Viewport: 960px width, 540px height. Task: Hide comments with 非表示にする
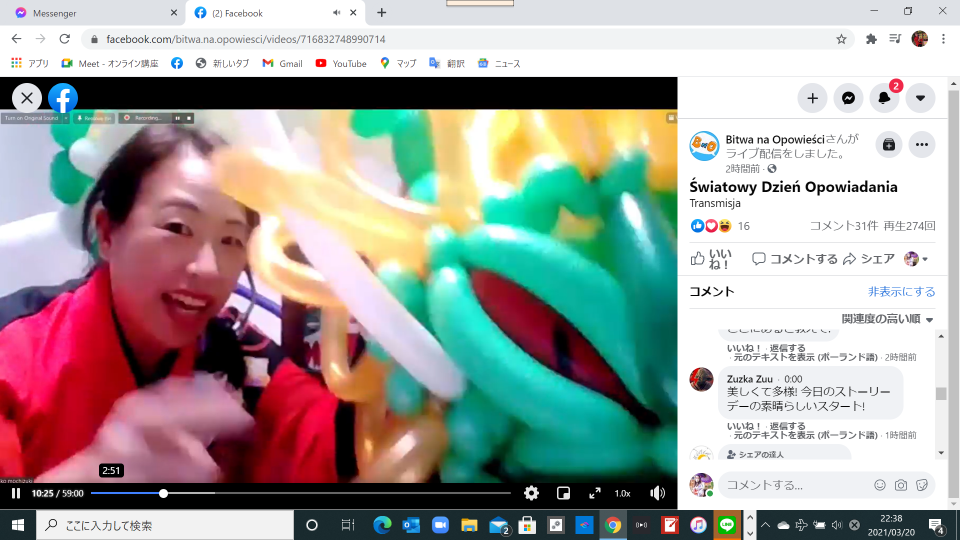click(x=901, y=292)
